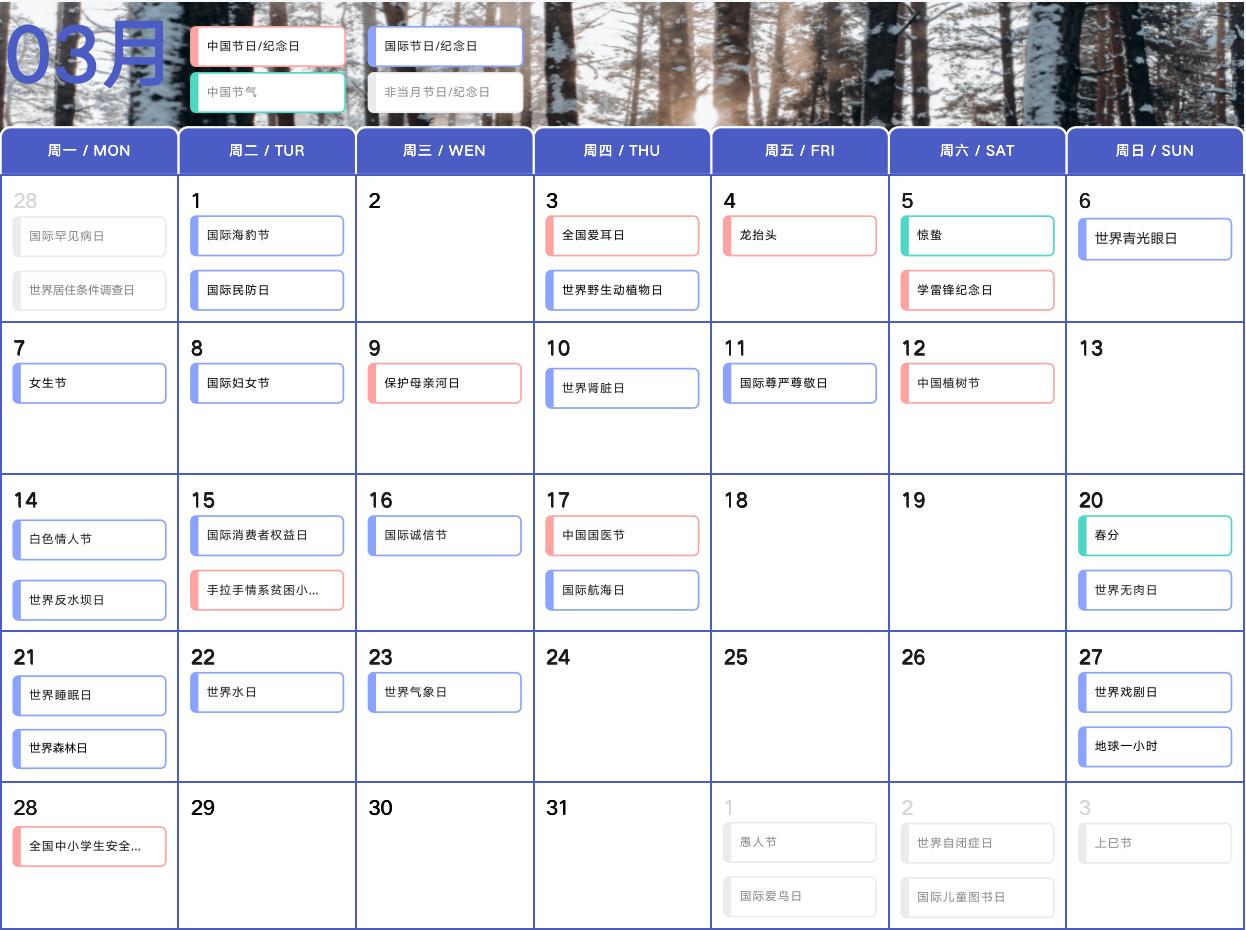1246x930 pixels.
Task: Click the 周日 / SUN column header
Action: [1155, 151]
